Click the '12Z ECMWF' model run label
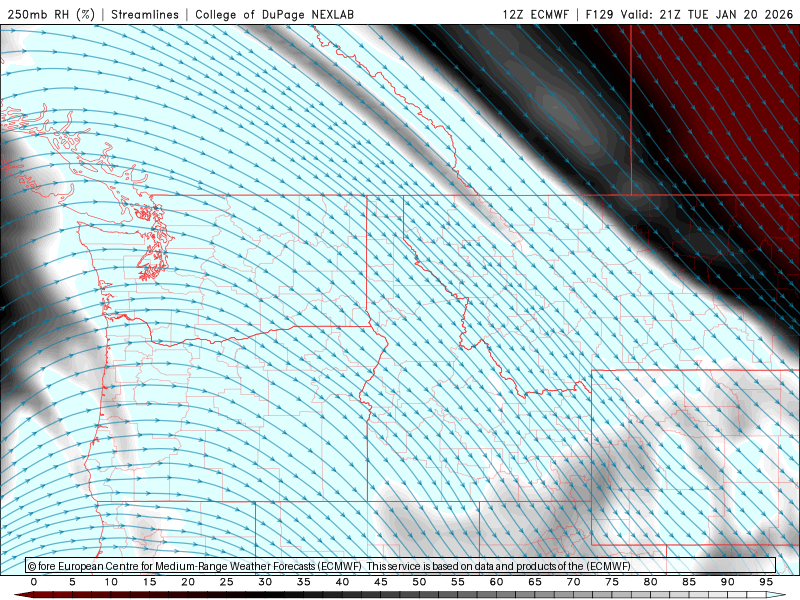This screenshot has width=800, height=600. (x=535, y=14)
